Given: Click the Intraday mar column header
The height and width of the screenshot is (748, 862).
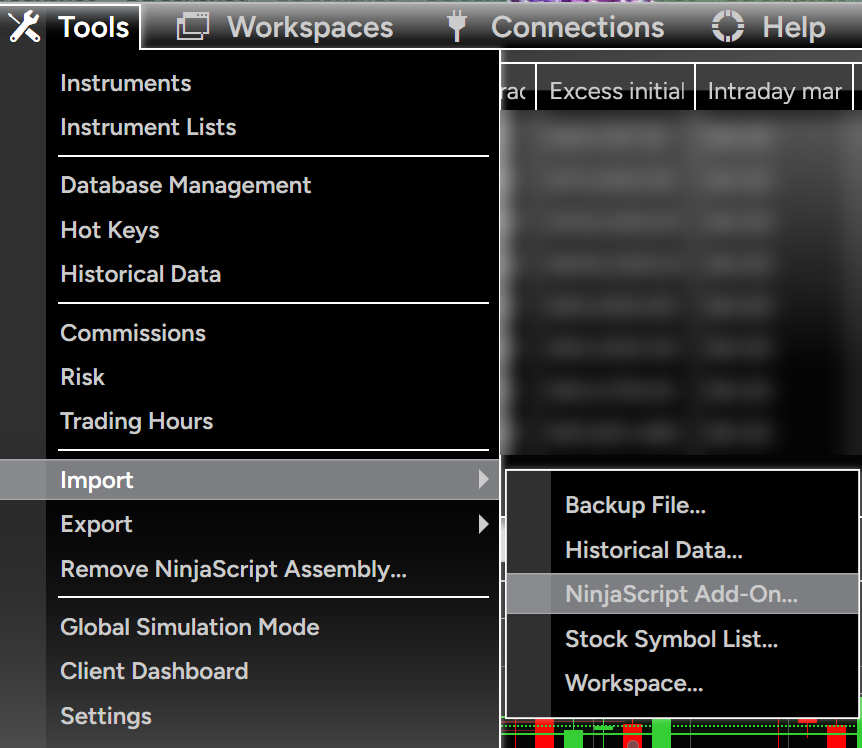Looking at the screenshot, I should pos(775,87).
